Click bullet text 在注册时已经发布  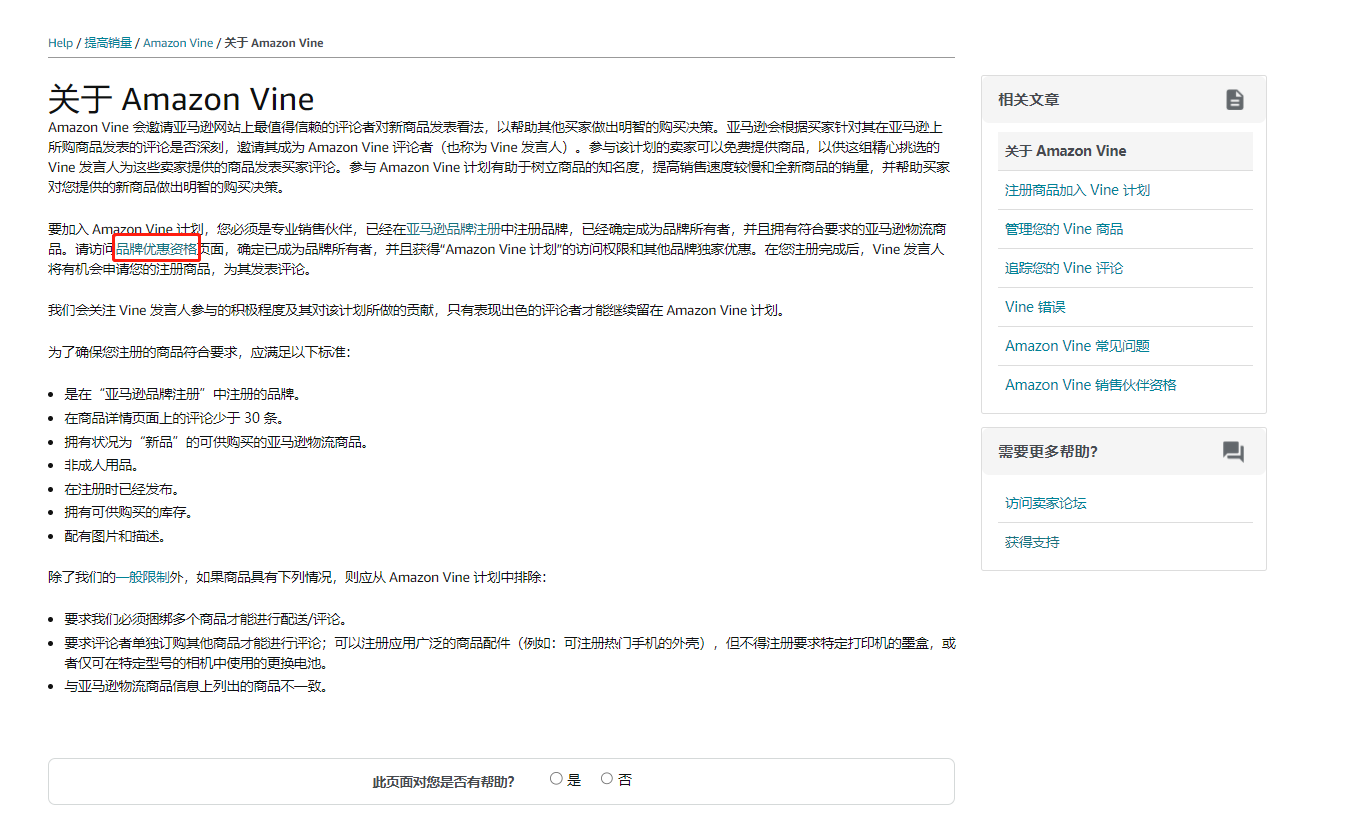pyautogui.click(x=122, y=489)
